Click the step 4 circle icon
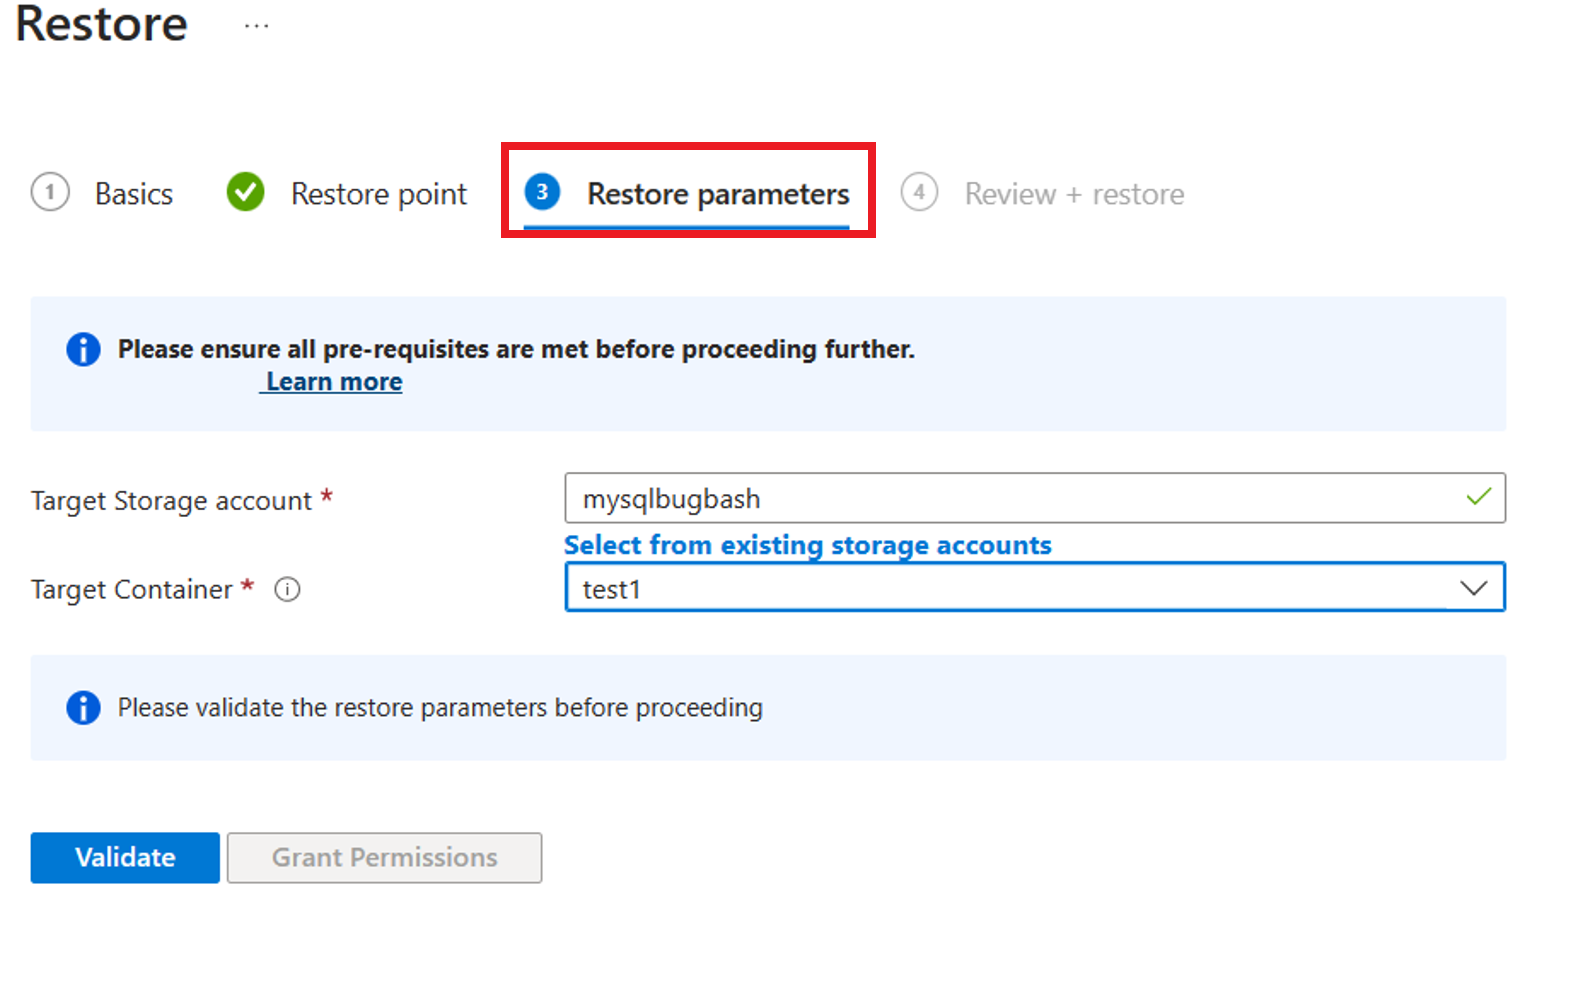The image size is (1573, 990). point(919,192)
